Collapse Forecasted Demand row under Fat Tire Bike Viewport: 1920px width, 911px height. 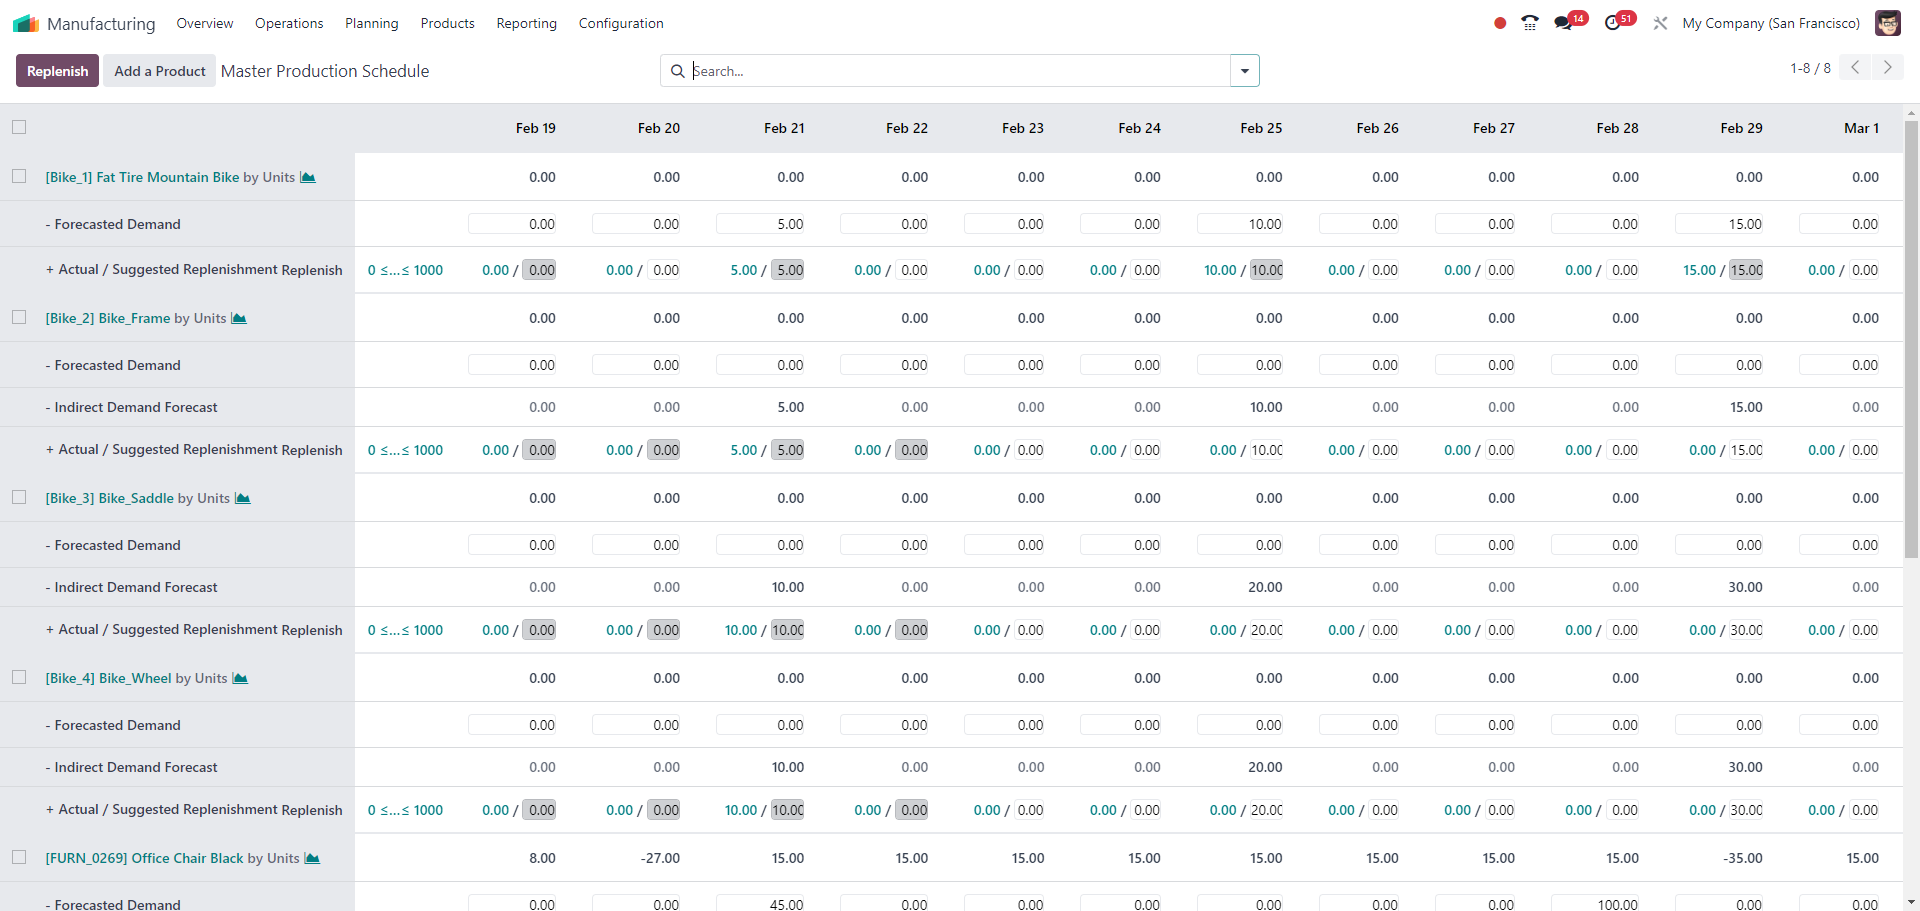point(113,224)
